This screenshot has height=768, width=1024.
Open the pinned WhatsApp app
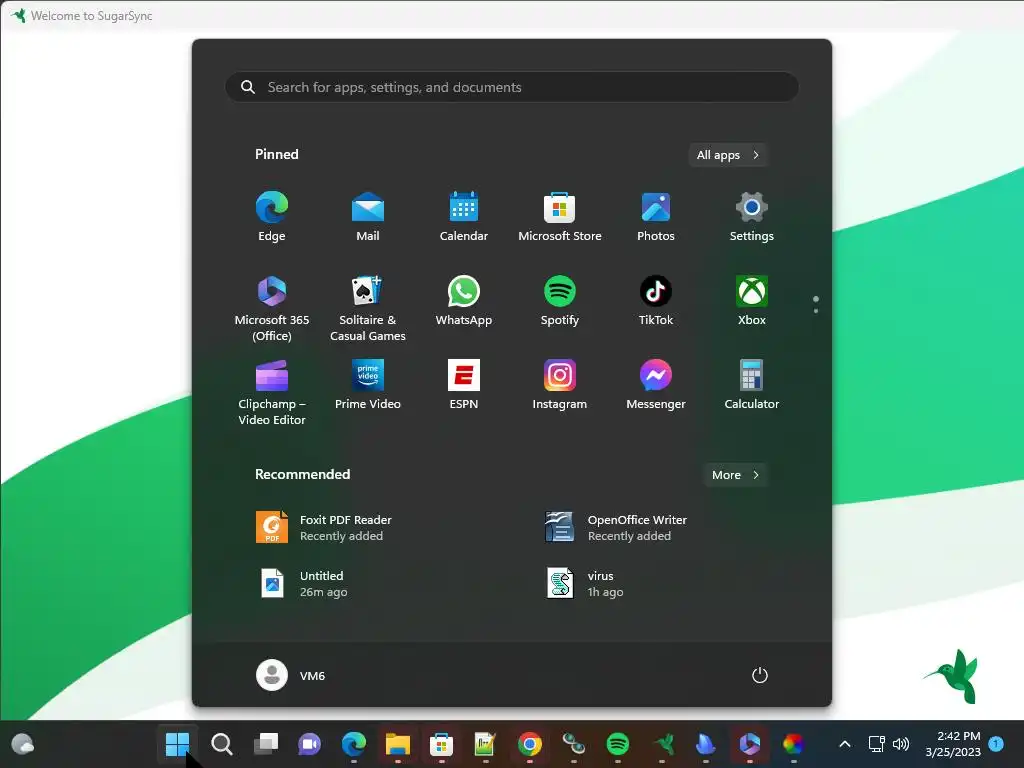click(x=464, y=301)
